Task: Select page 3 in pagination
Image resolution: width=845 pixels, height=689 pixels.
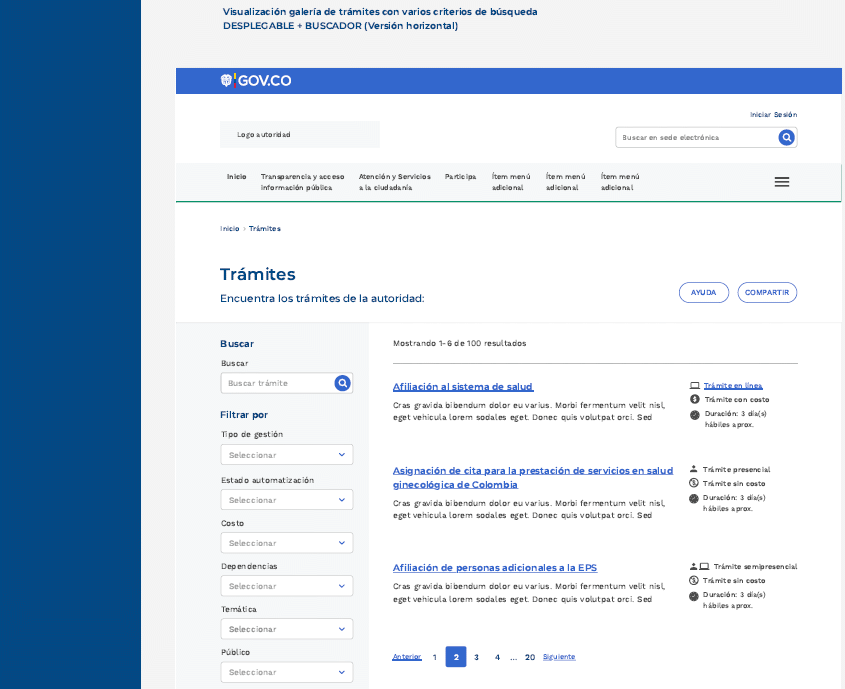Action: [x=476, y=657]
